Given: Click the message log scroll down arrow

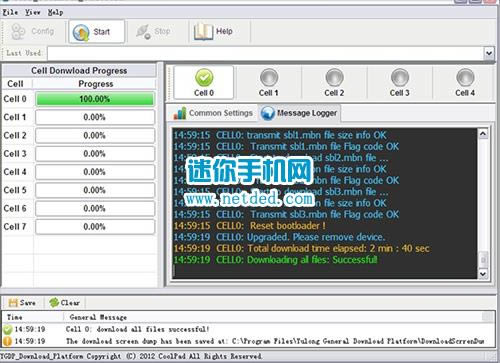Looking at the screenshot, I should (483, 274).
